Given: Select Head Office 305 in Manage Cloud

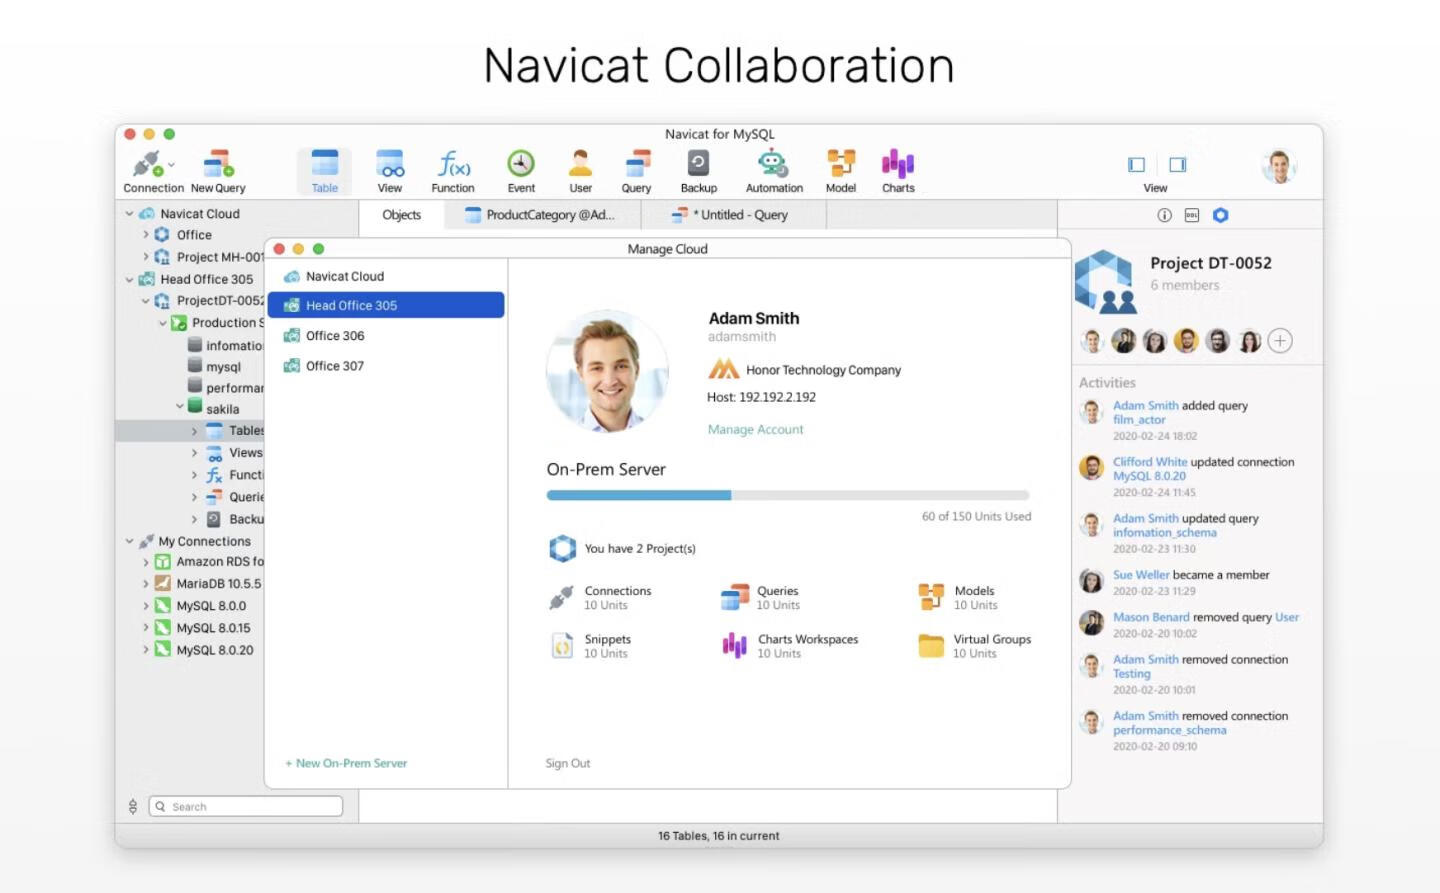Looking at the screenshot, I should pos(386,305).
